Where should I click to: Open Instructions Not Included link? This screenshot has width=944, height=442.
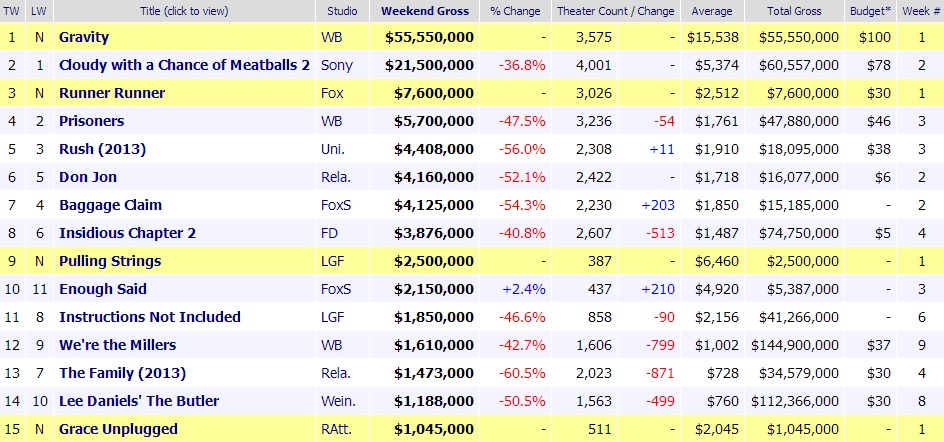click(x=149, y=317)
